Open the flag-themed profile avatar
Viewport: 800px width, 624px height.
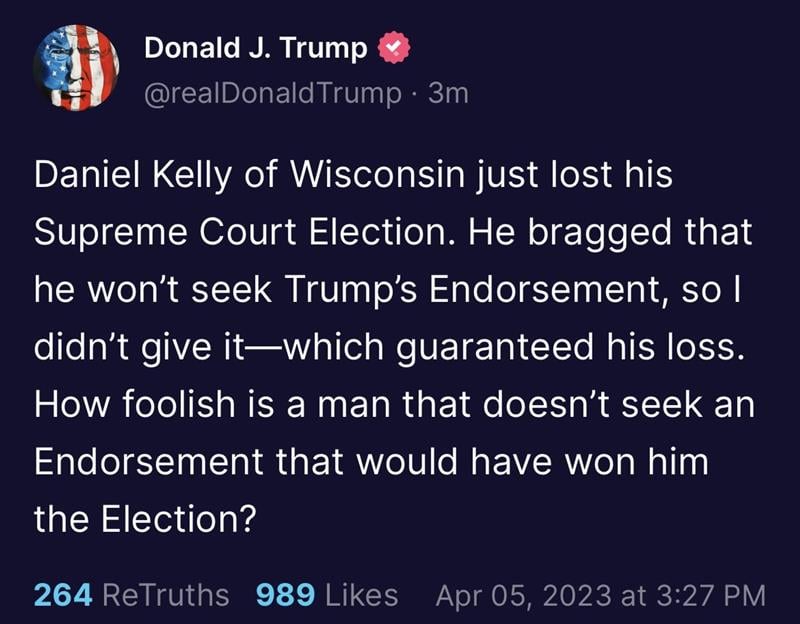[76, 67]
